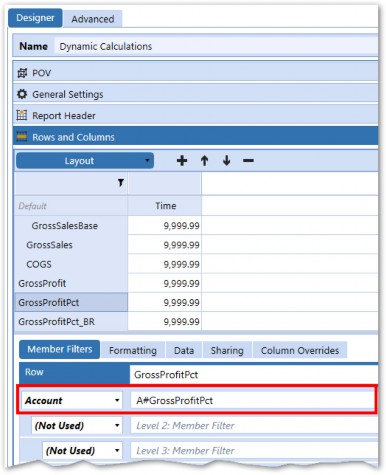The width and height of the screenshot is (386, 475).
Task: Edit the Row name field GrossProfitPct
Action: click(254, 375)
